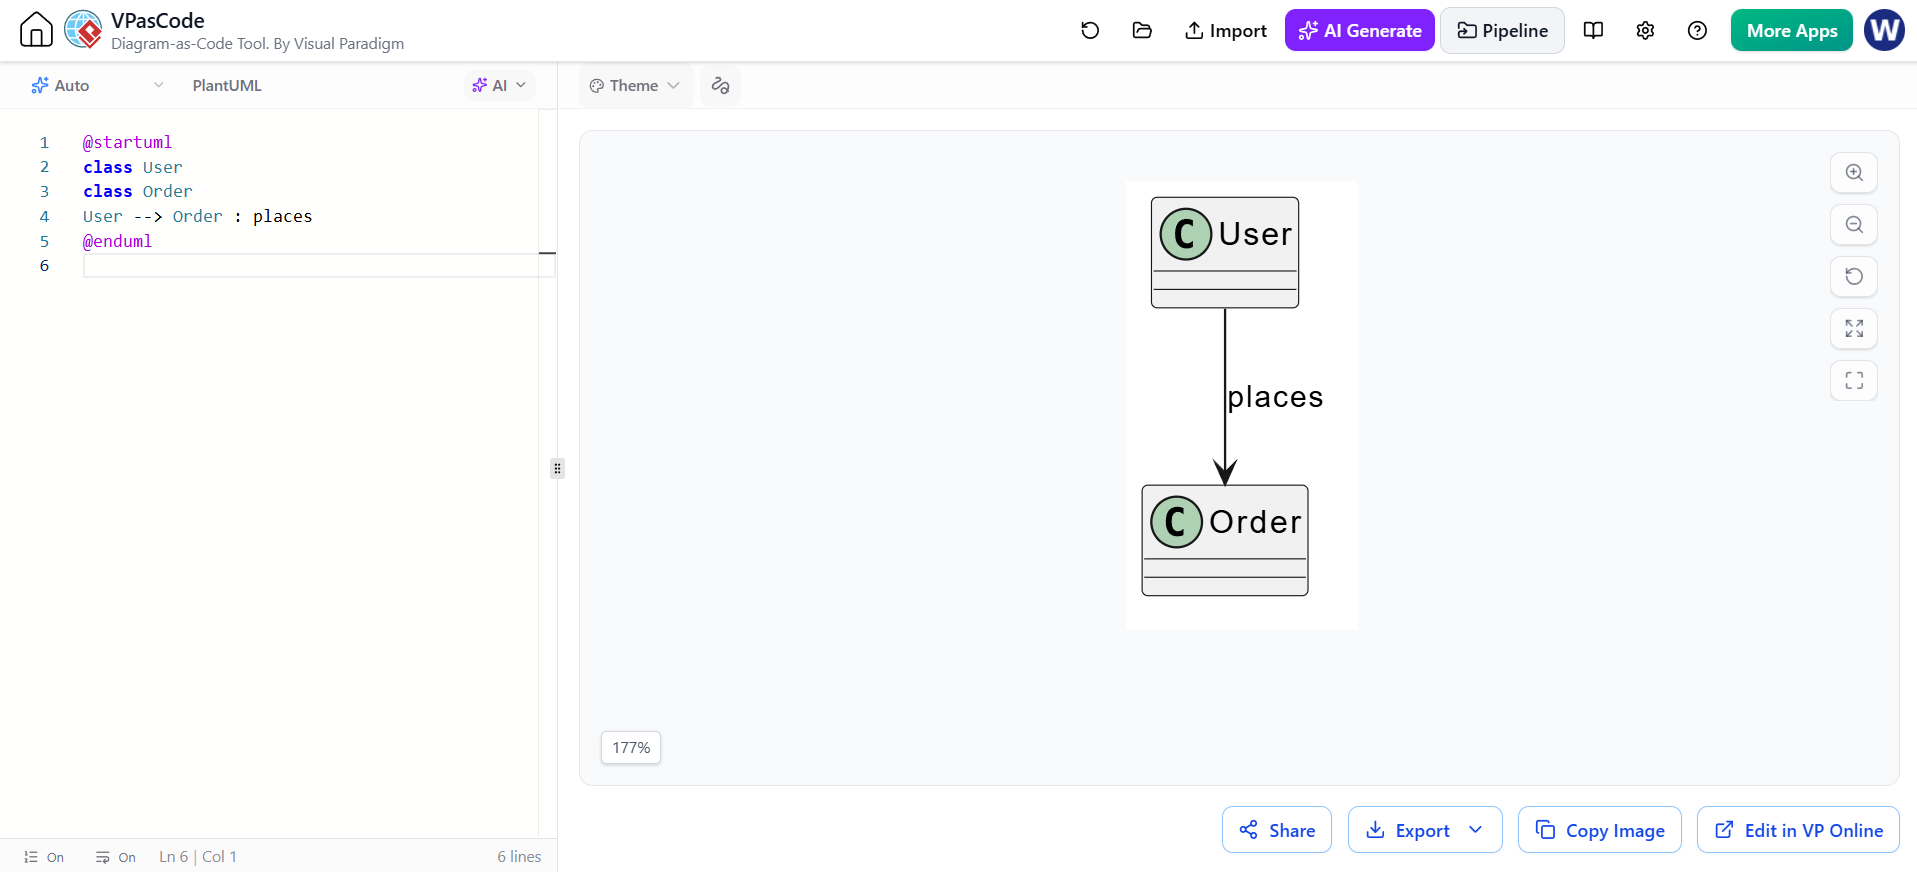Zoom in on the diagram preview
Image resolution: width=1917 pixels, height=872 pixels.
pos(1854,172)
